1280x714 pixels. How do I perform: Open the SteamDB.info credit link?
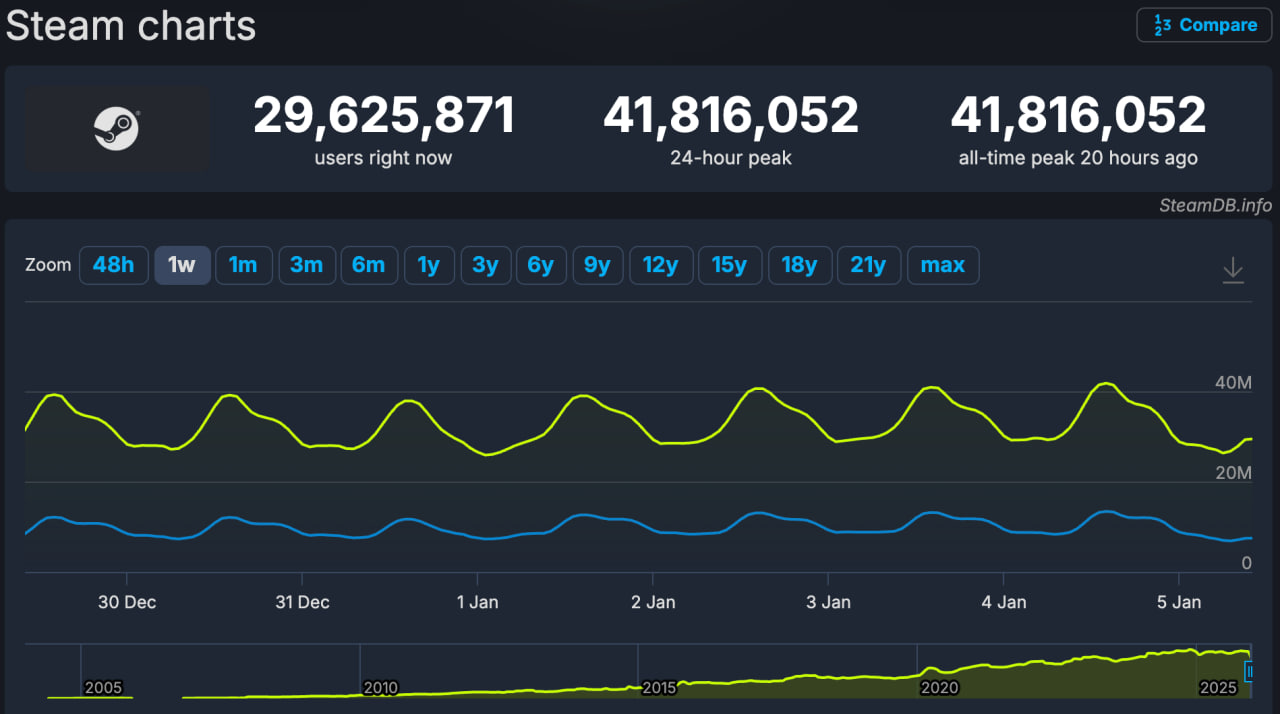(1215, 205)
